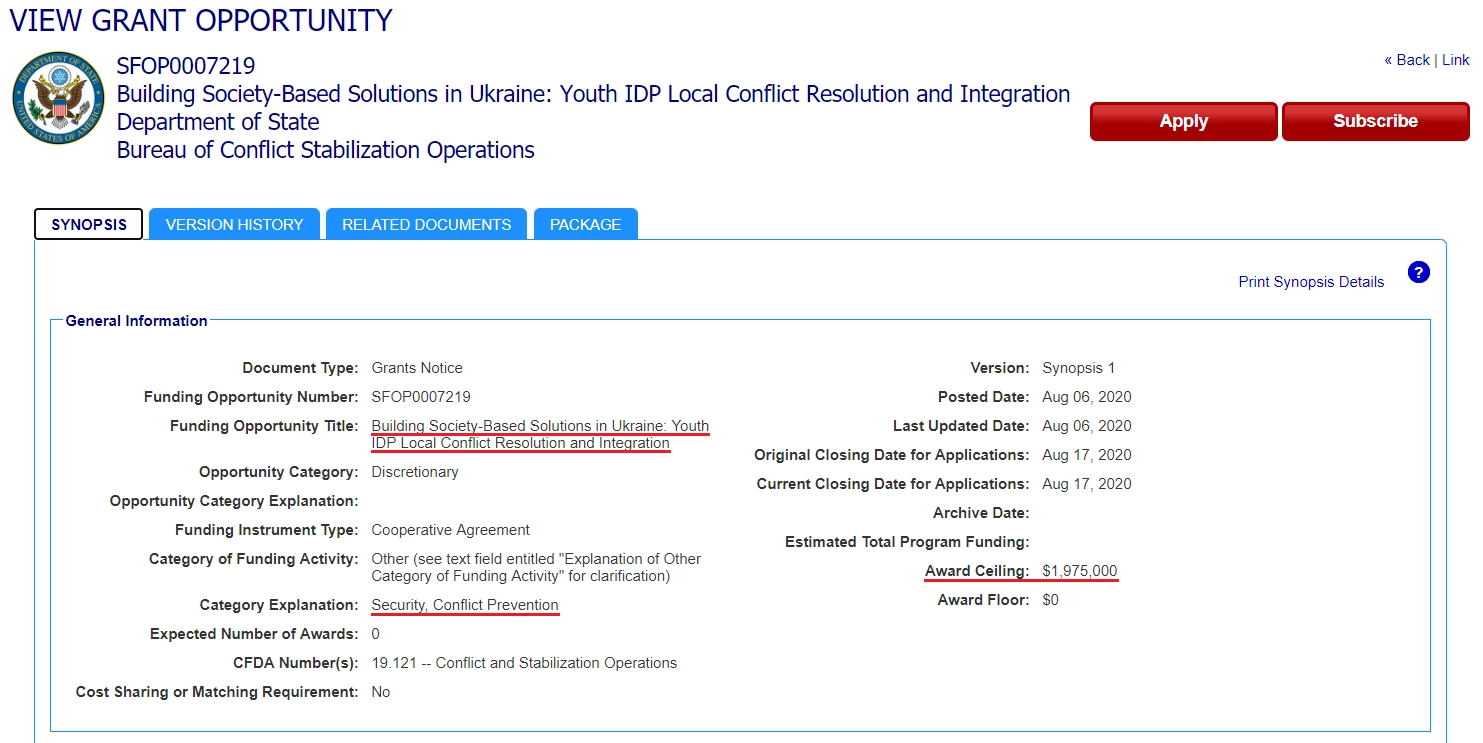This screenshot has width=1483, height=743.
Task: Click the underlined Funding Opportunity Title value
Action: (539, 434)
